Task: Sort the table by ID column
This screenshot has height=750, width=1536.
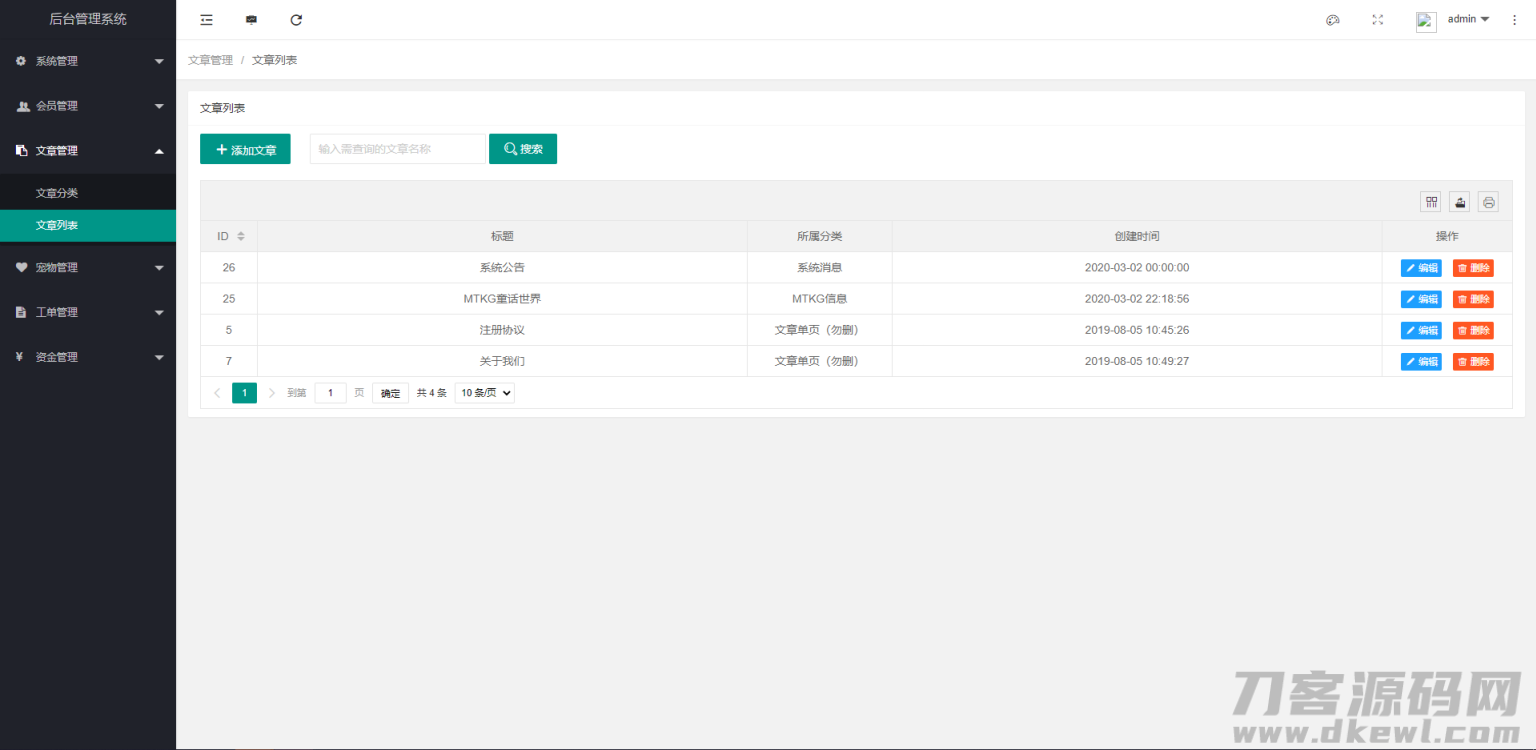Action: (x=240, y=236)
